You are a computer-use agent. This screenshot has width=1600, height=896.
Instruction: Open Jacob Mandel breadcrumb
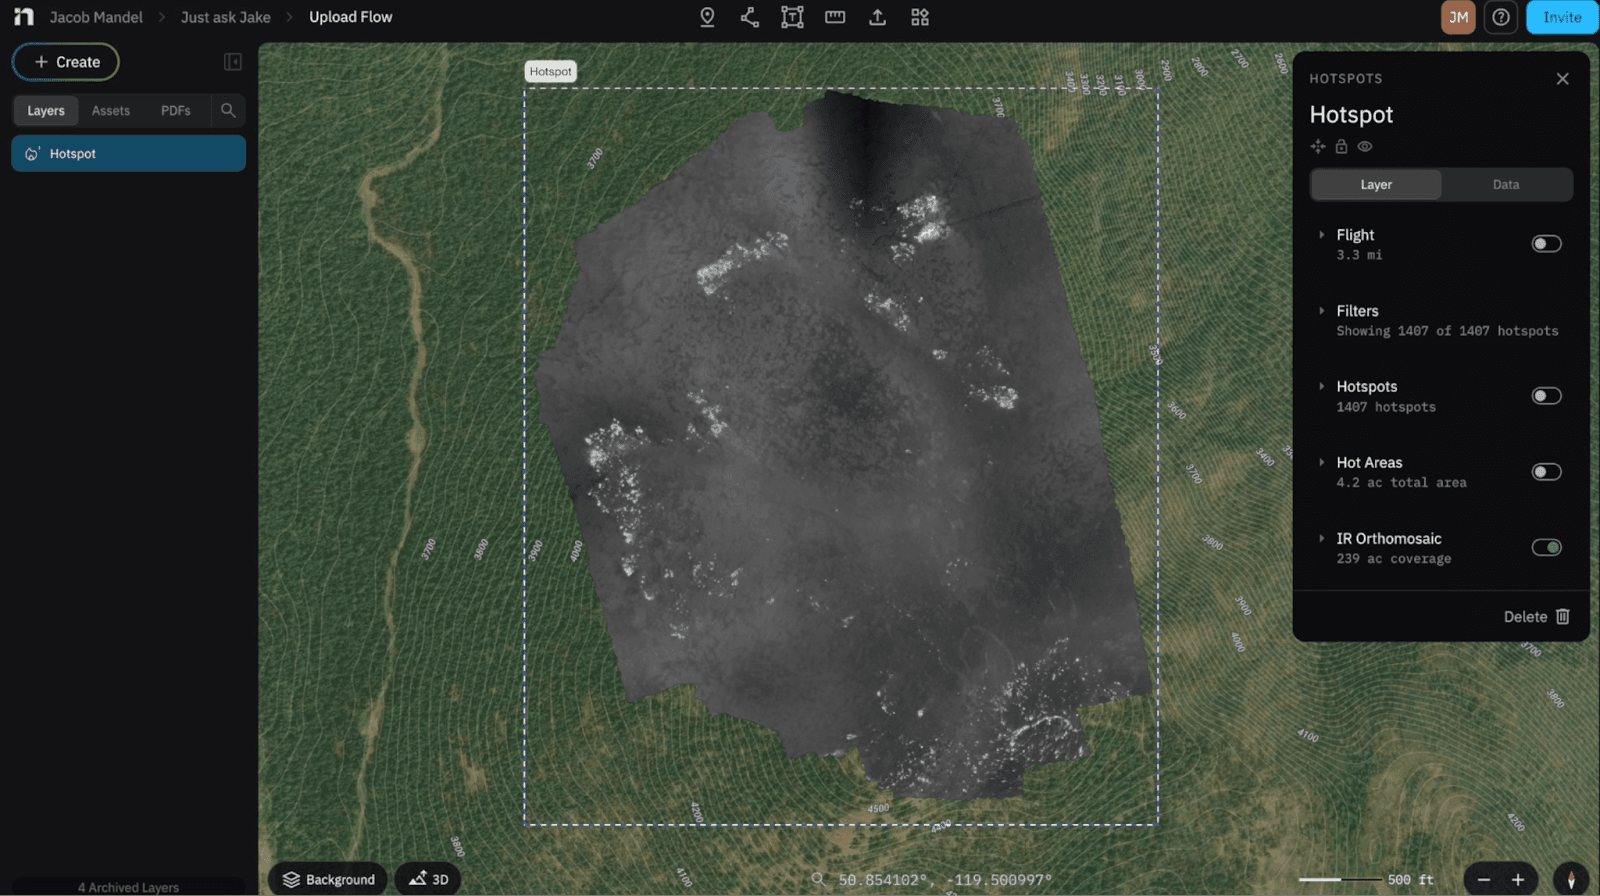(x=96, y=17)
